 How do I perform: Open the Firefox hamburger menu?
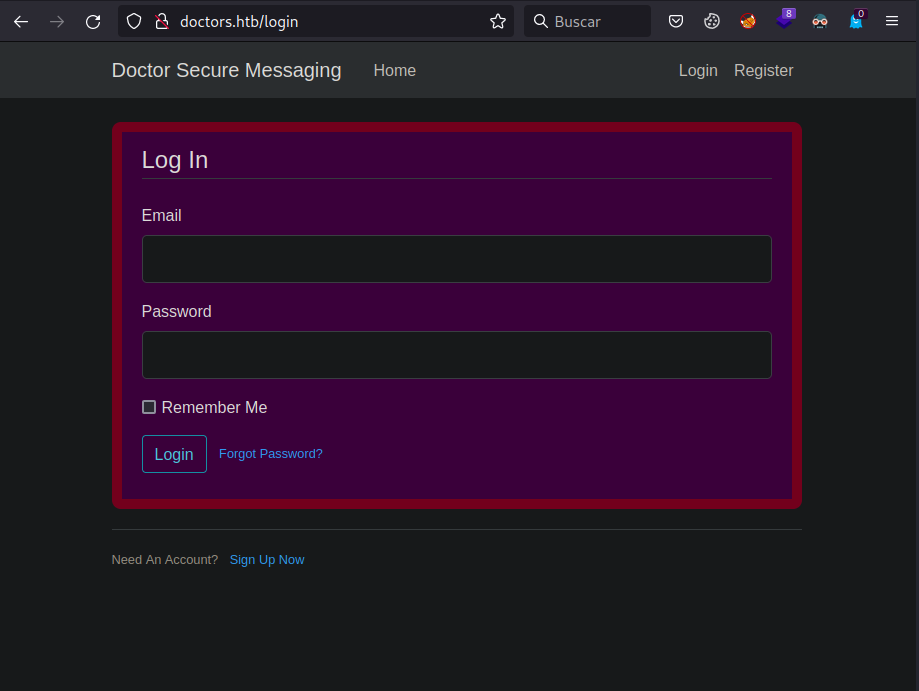[x=892, y=21]
